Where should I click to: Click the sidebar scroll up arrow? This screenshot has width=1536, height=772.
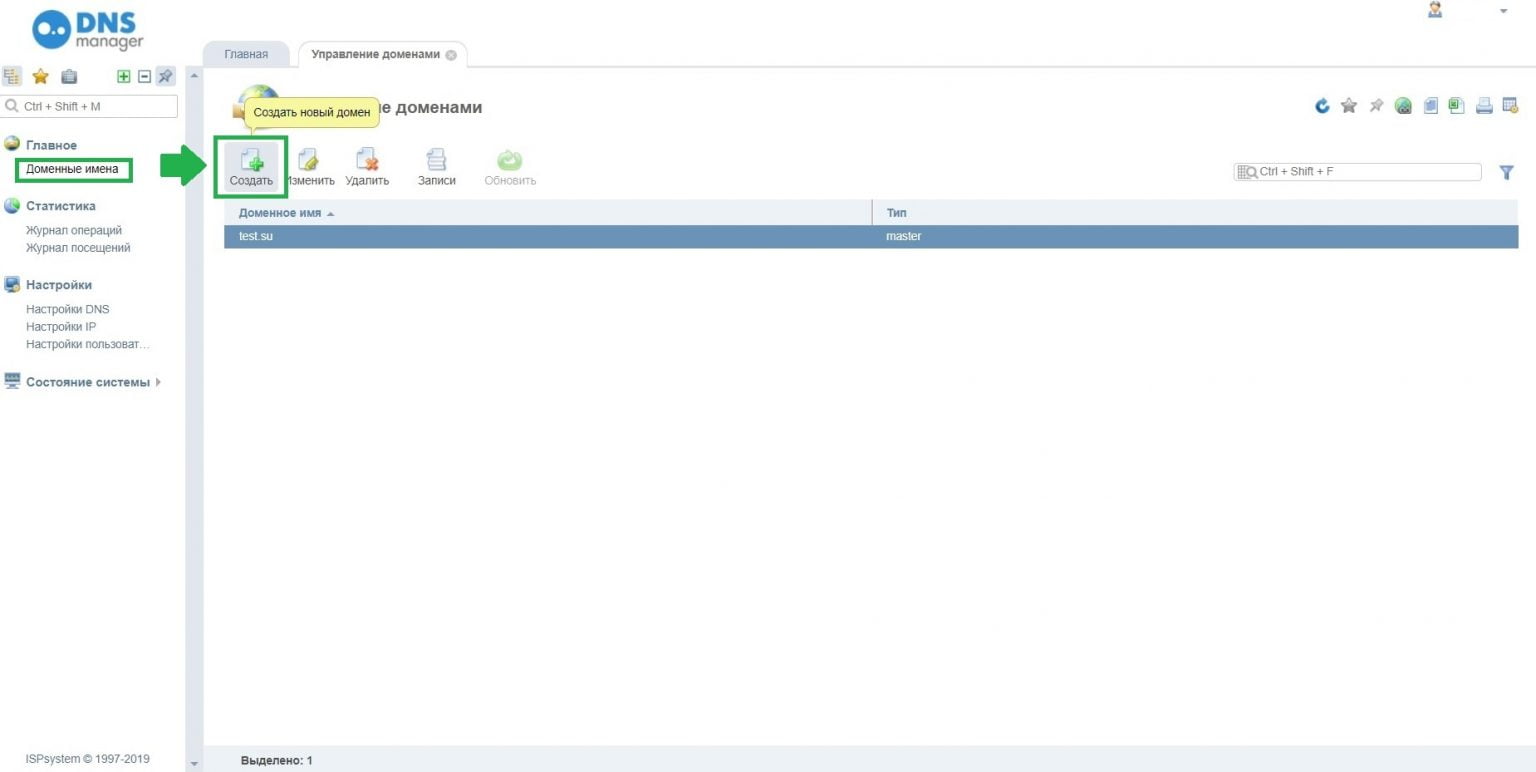(194, 76)
